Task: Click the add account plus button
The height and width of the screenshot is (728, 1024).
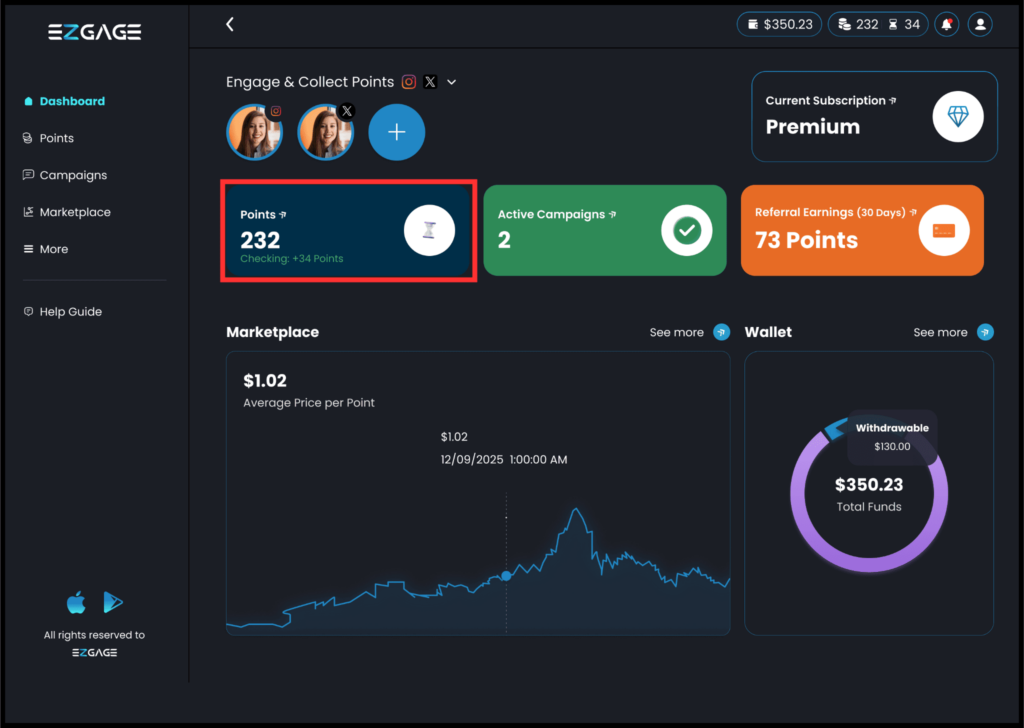Action: coord(396,132)
